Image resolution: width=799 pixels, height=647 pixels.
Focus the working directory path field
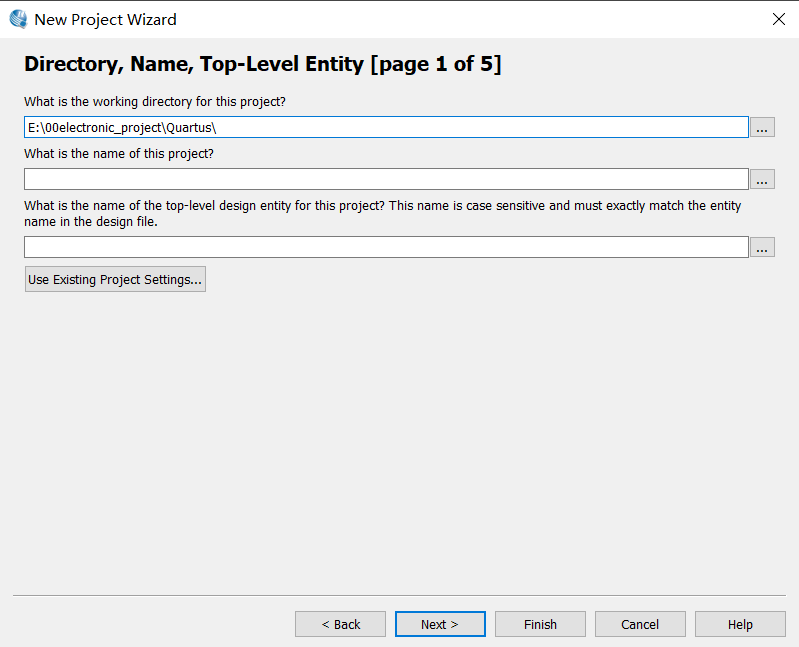pyautogui.click(x=386, y=127)
